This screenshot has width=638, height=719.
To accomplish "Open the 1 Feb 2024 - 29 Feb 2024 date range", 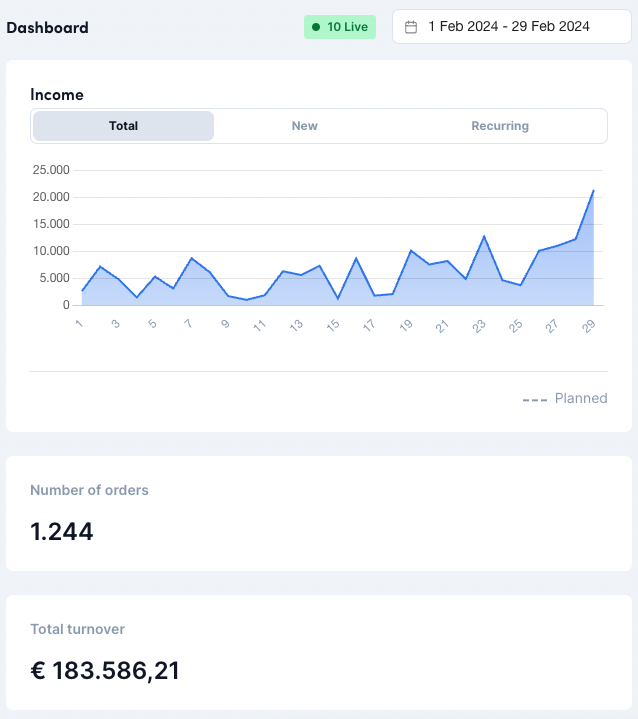I will click(508, 27).
